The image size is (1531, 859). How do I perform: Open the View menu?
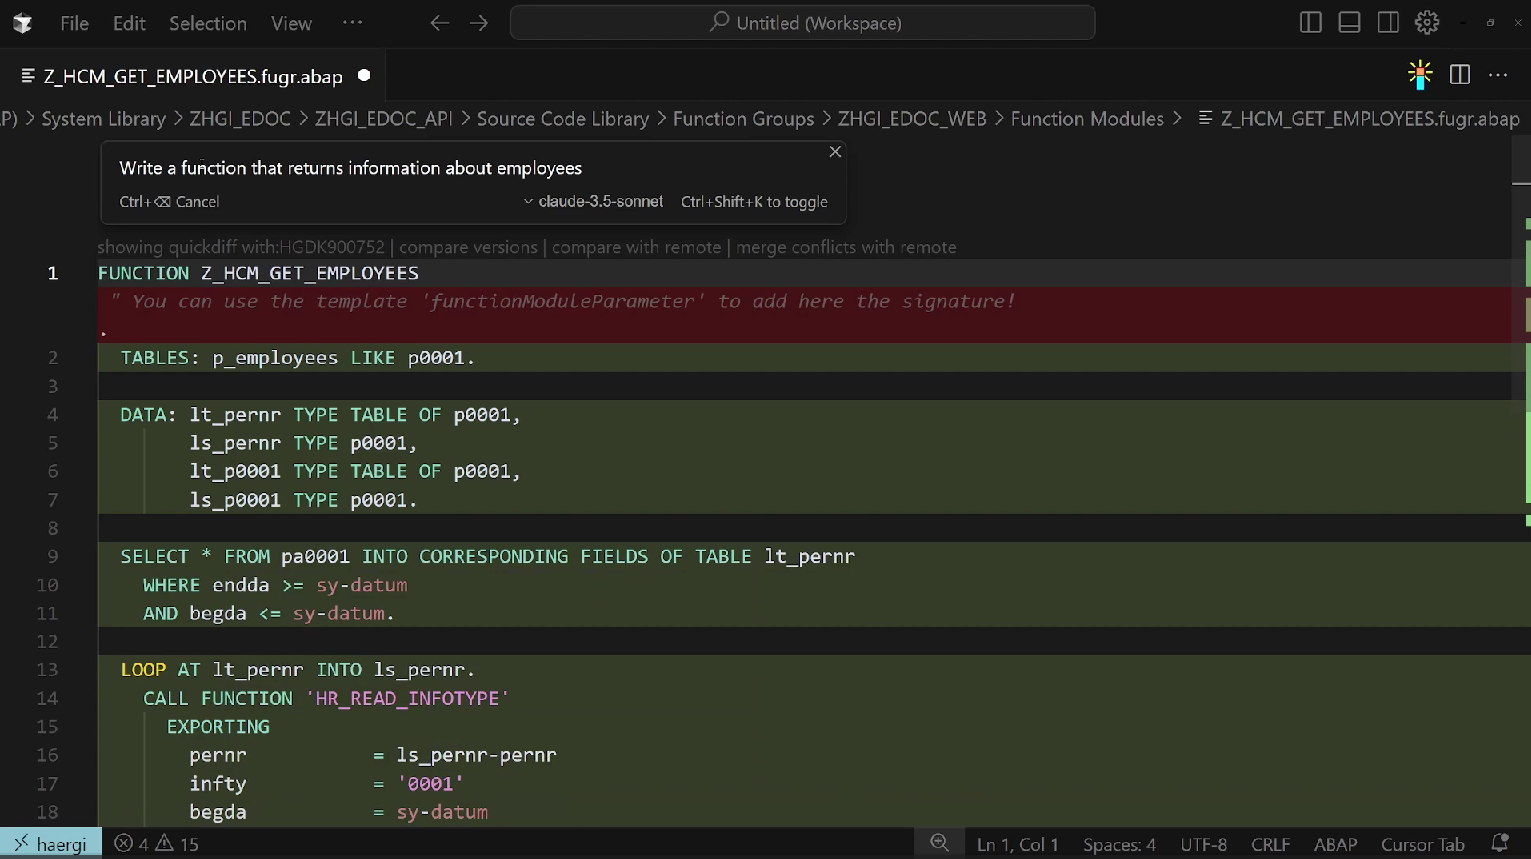pyautogui.click(x=291, y=23)
